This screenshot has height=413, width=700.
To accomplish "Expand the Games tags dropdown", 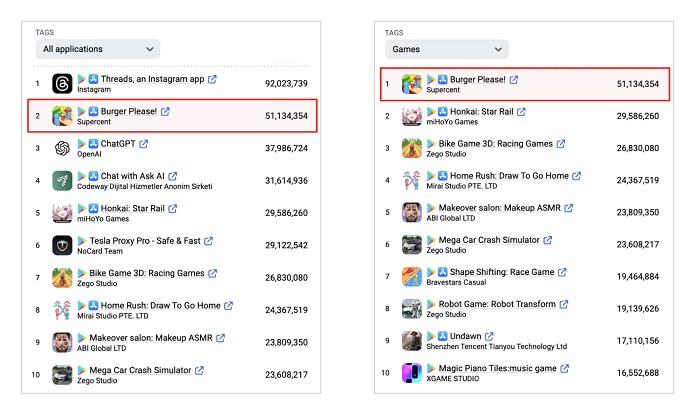I will click(x=446, y=49).
